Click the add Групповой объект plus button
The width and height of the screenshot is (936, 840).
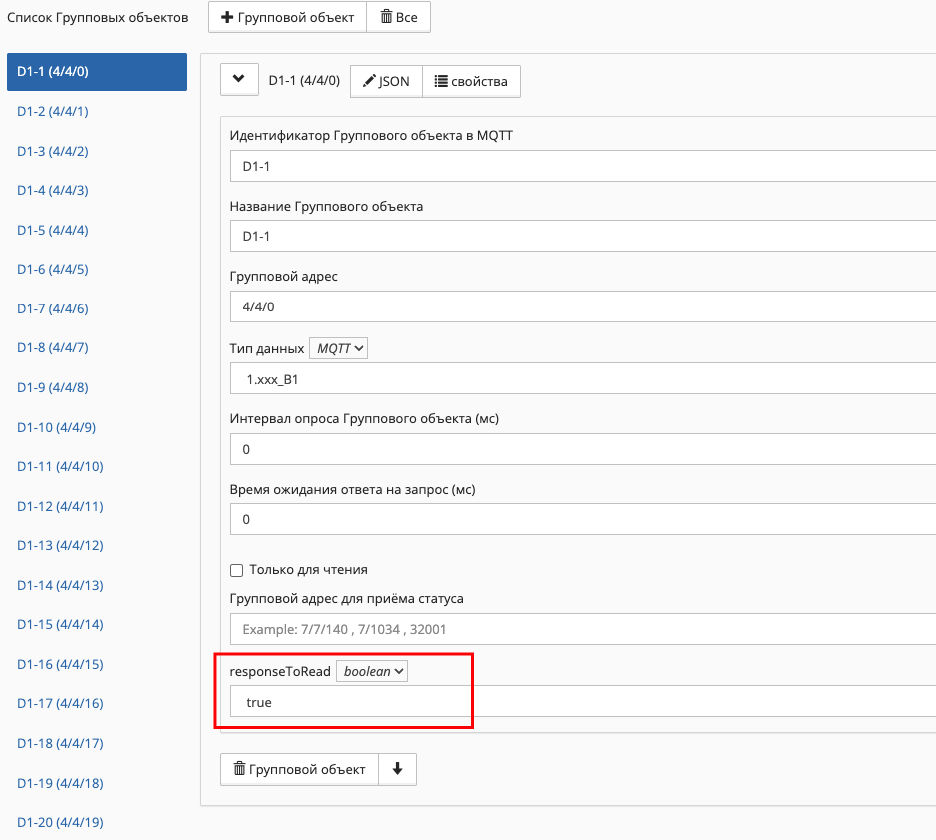287,18
